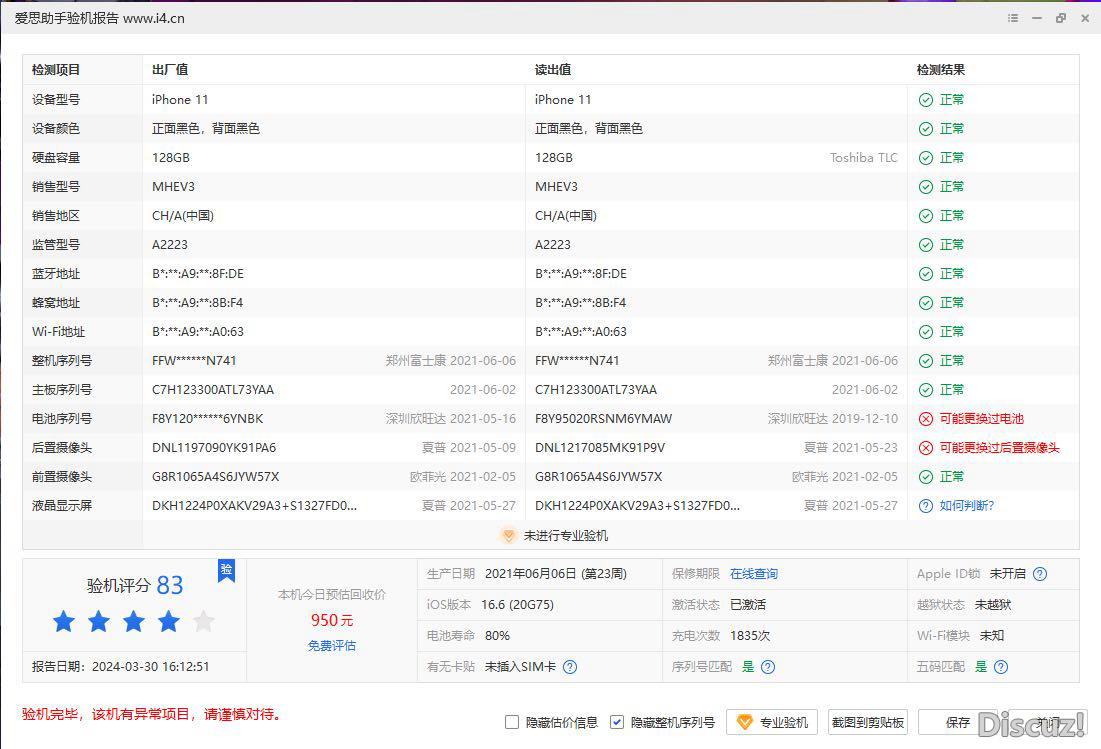Viewport: 1101px width, 749px height.
Task: Open the 如何判断? link
Action: pyautogui.click(x=967, y=506)
